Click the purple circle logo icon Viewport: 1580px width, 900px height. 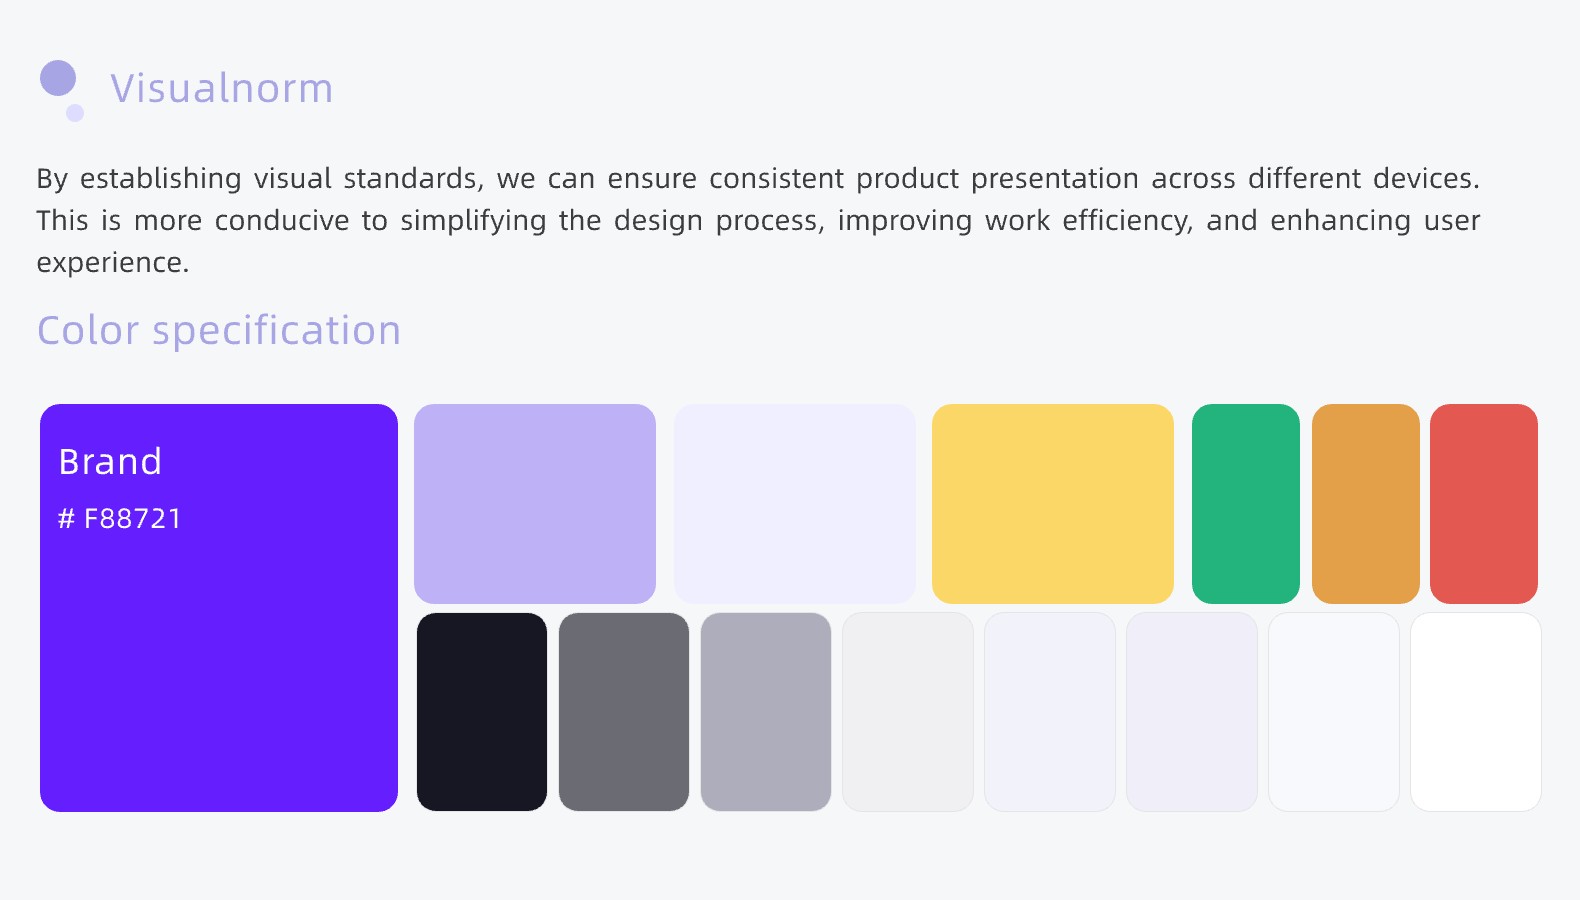pos(58,78)
